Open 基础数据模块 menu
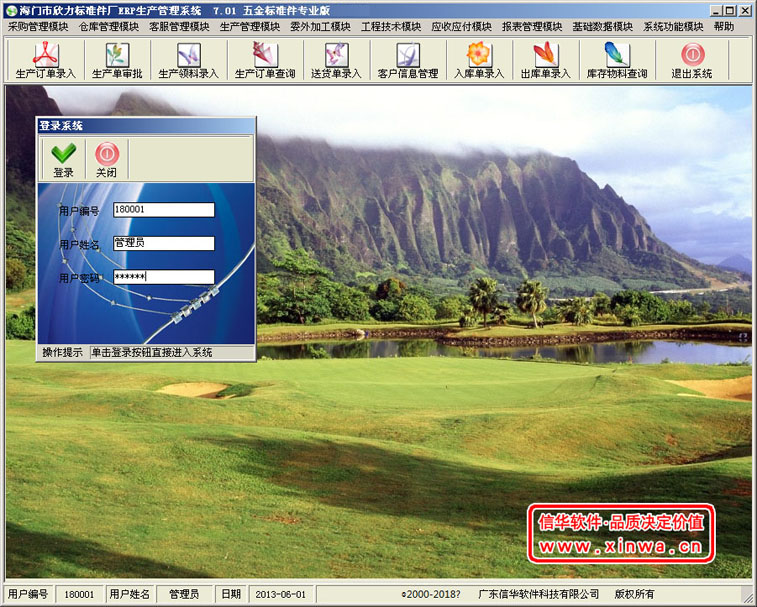 coord(603,27)
